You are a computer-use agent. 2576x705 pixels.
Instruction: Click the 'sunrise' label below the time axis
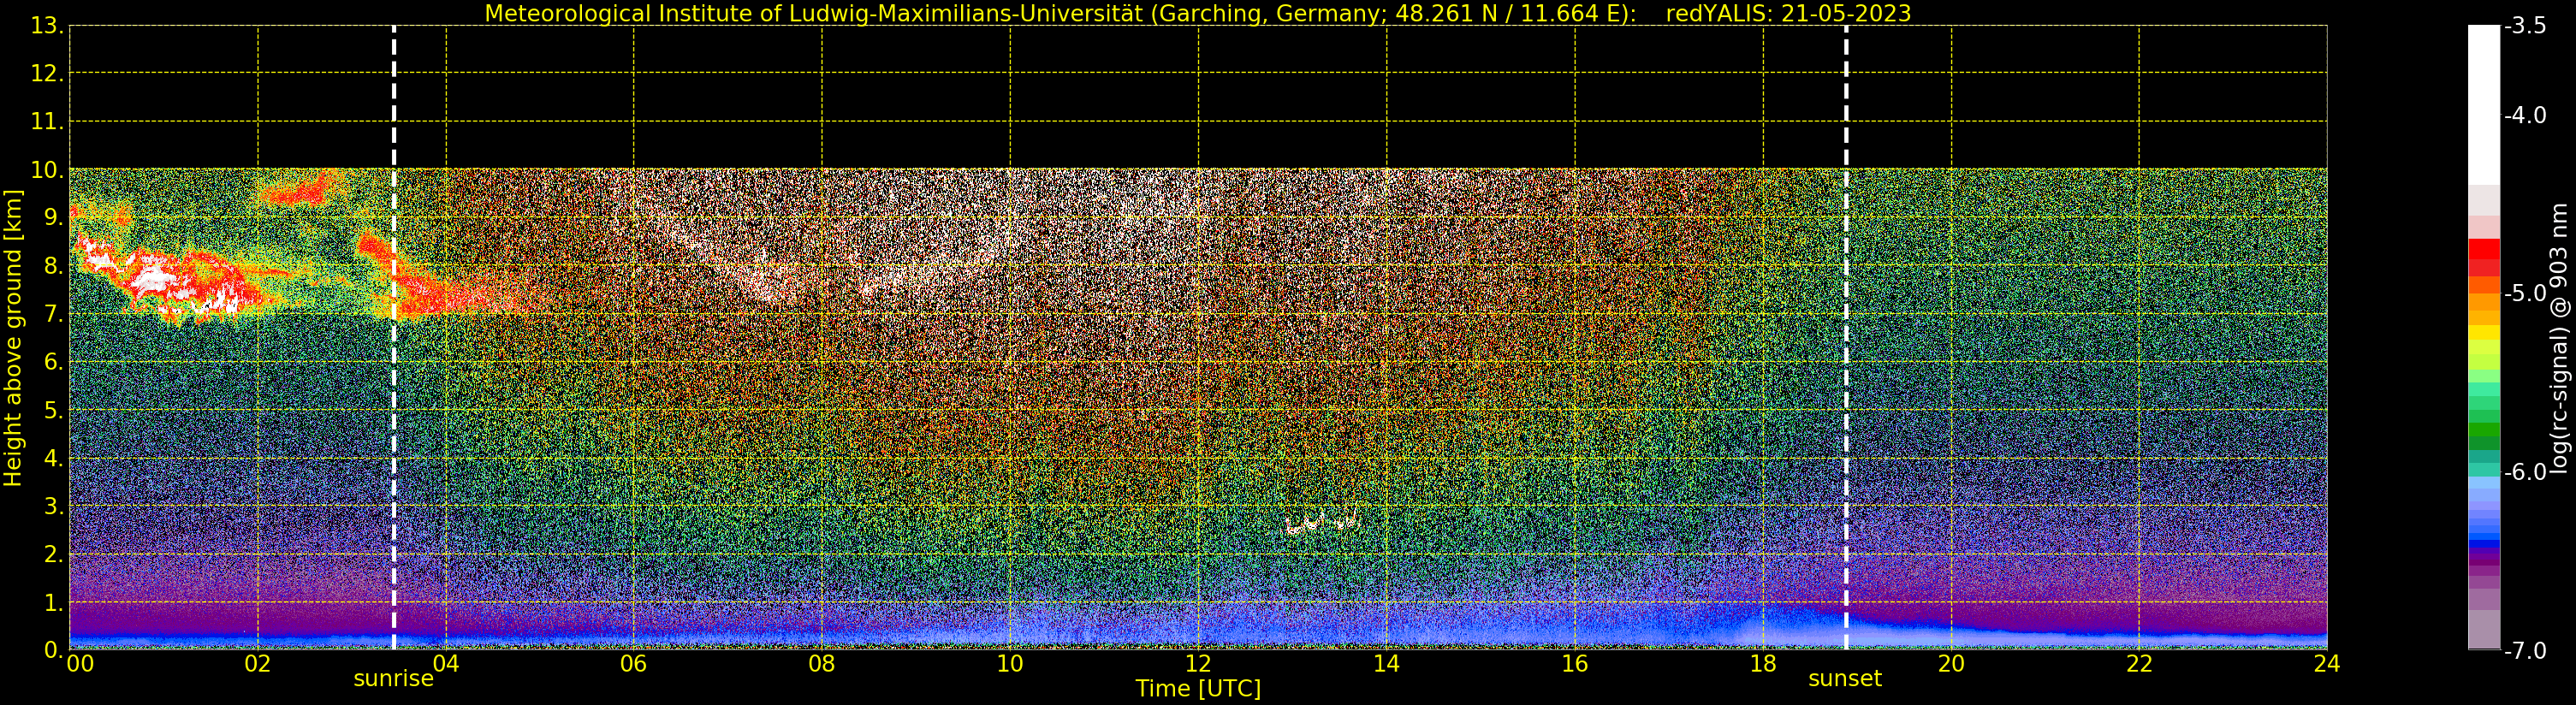point(394,679)
